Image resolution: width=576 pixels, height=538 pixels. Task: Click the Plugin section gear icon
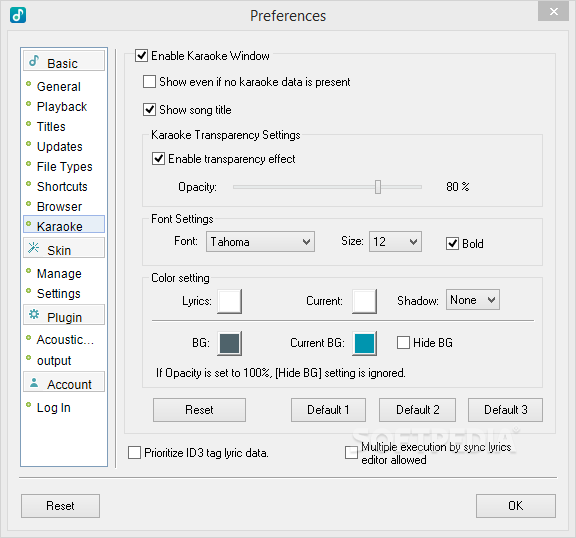pyautogui.click(x=34, y=314)
